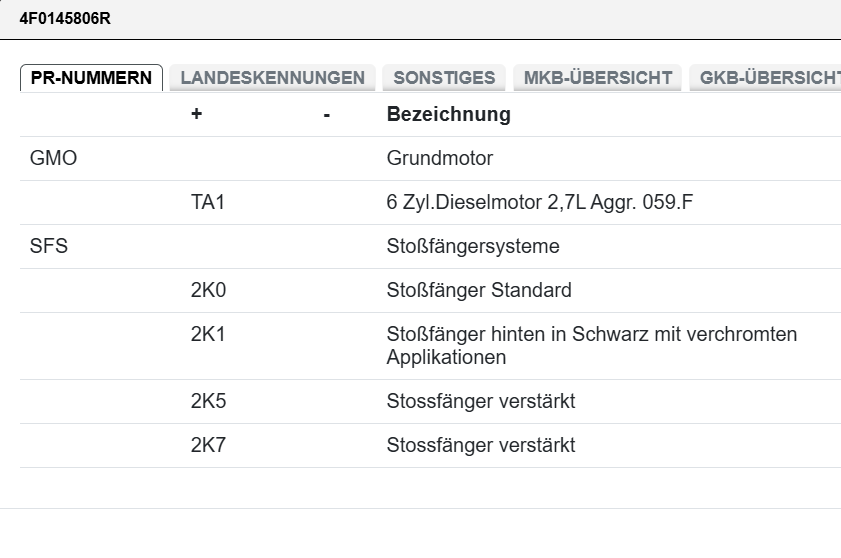Viewport: 841px width, 558px height.
Task: Open the GKB-ÜBERSICHT tab
Action: click(768, 78)
